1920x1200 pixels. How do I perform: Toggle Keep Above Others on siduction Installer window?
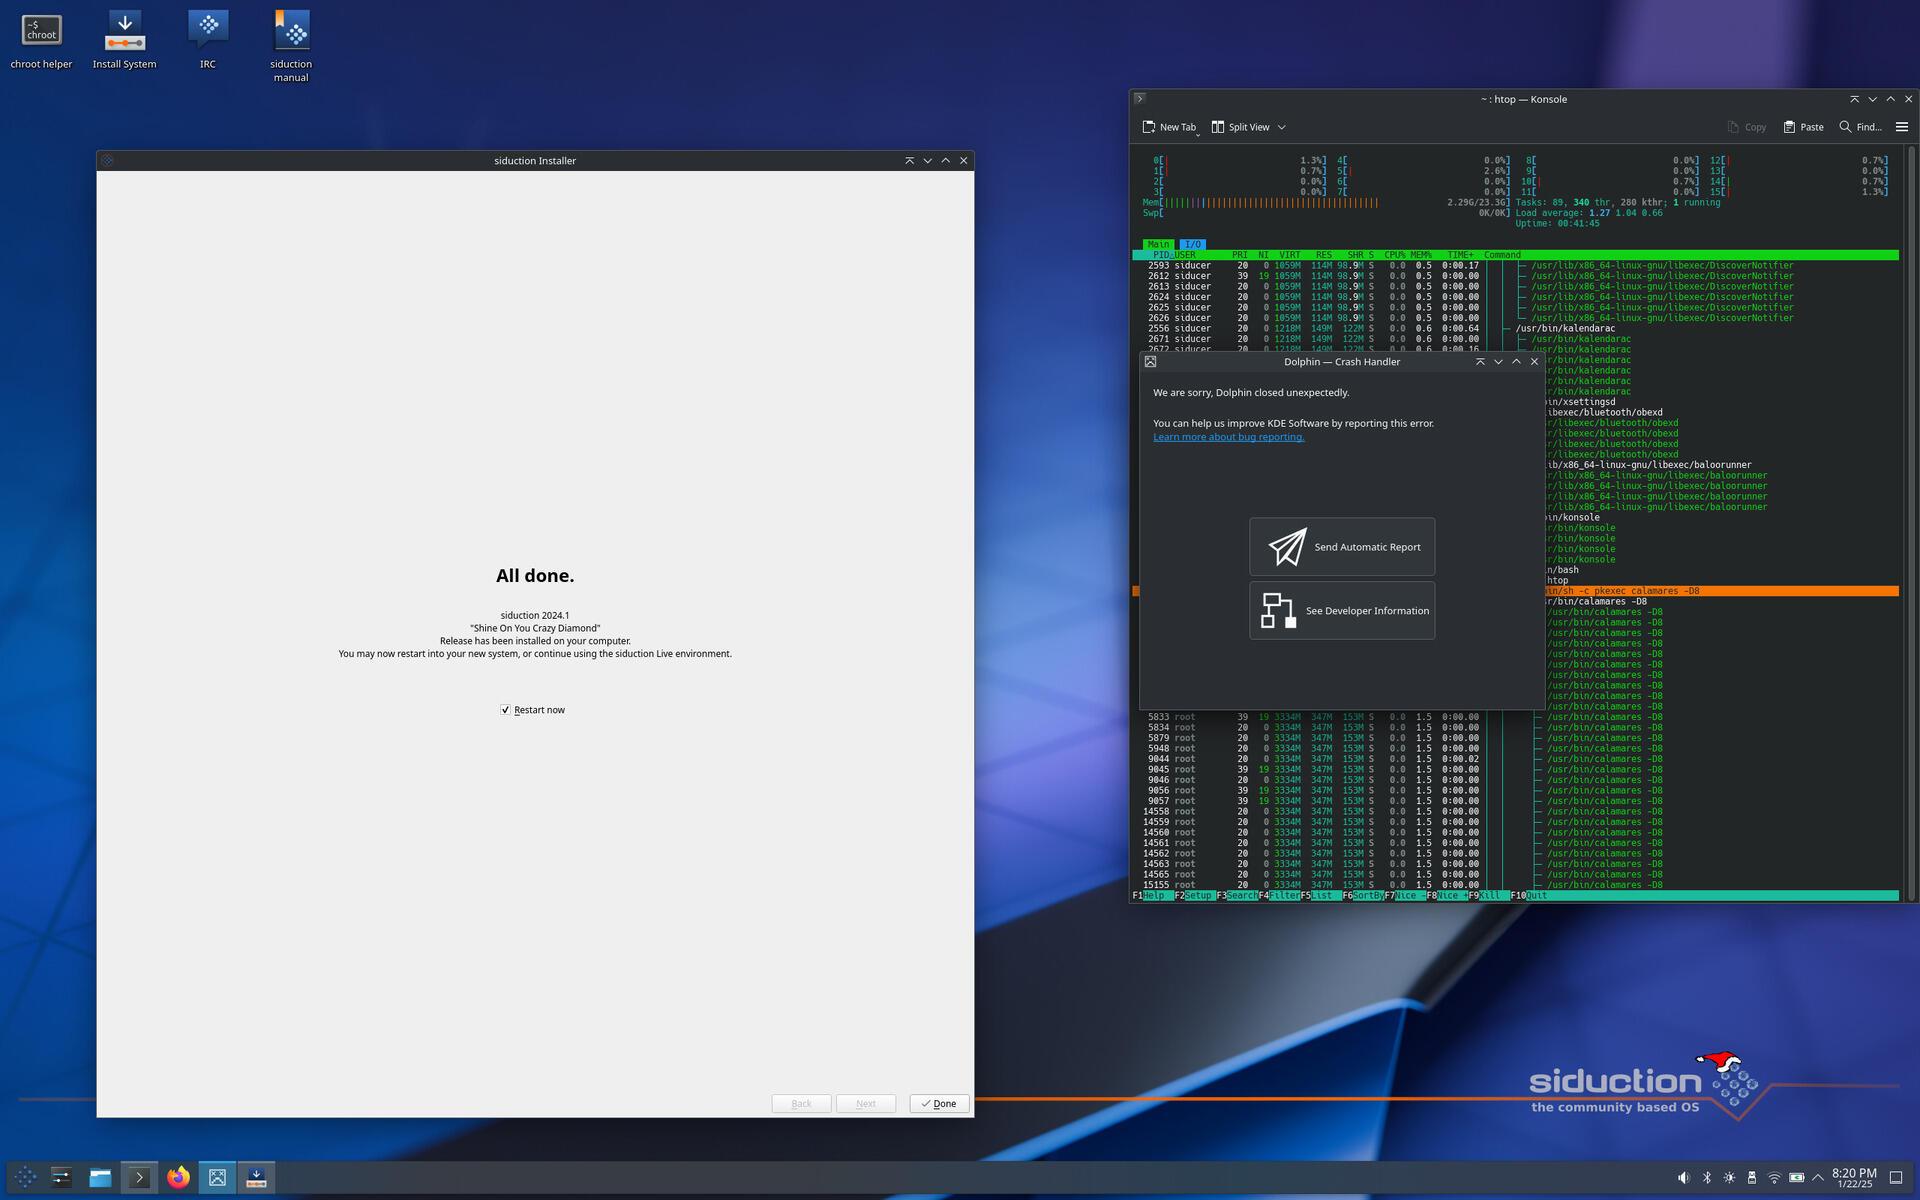point(909,161)
